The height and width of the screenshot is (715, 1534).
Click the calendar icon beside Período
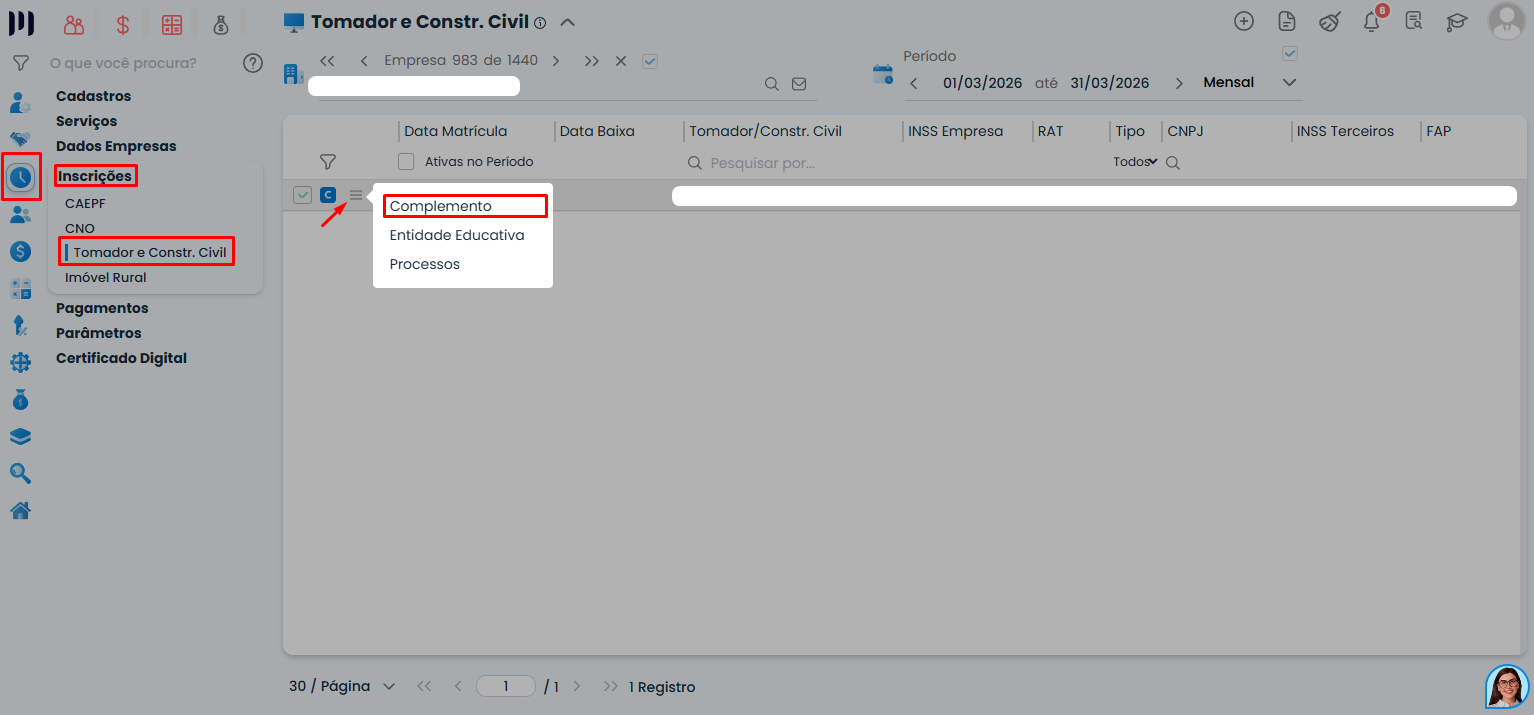(882, 74)
